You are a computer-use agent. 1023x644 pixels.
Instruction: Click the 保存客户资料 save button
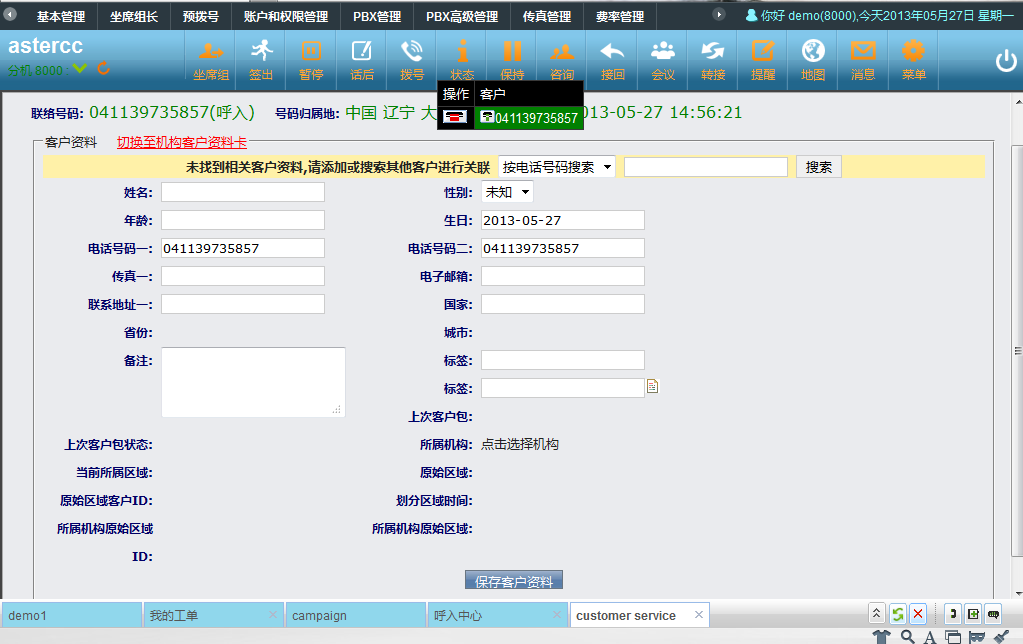(x=514, y=581)
